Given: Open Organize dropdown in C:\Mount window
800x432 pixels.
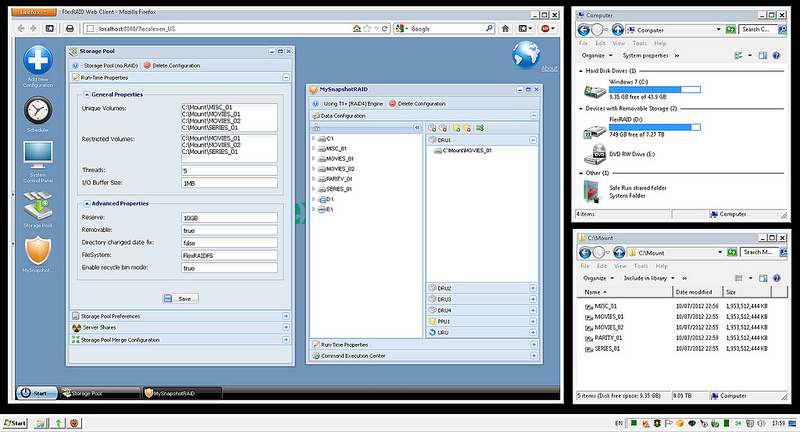Looking at the screenshot, I should coord(598,278).
